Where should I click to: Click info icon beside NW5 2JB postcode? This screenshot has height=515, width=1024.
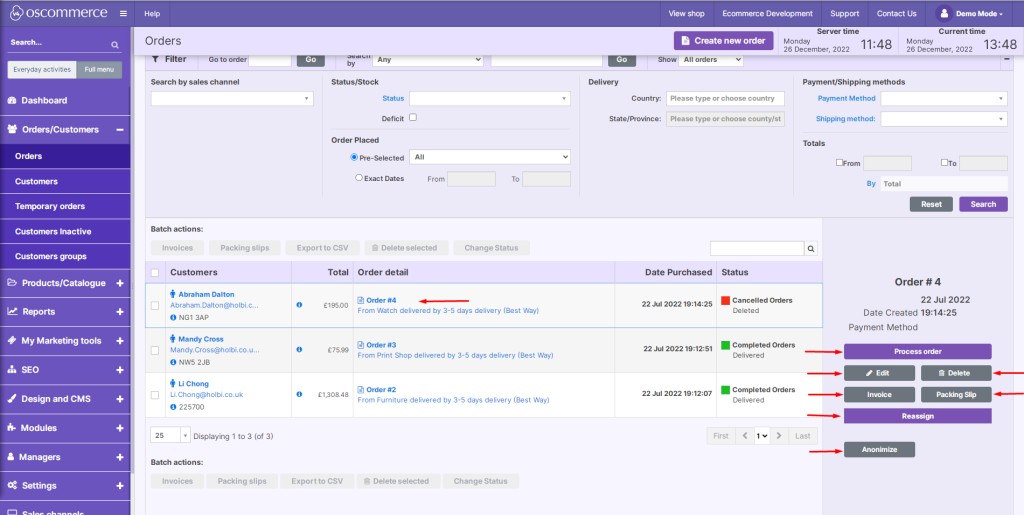(x=173, y=362)
